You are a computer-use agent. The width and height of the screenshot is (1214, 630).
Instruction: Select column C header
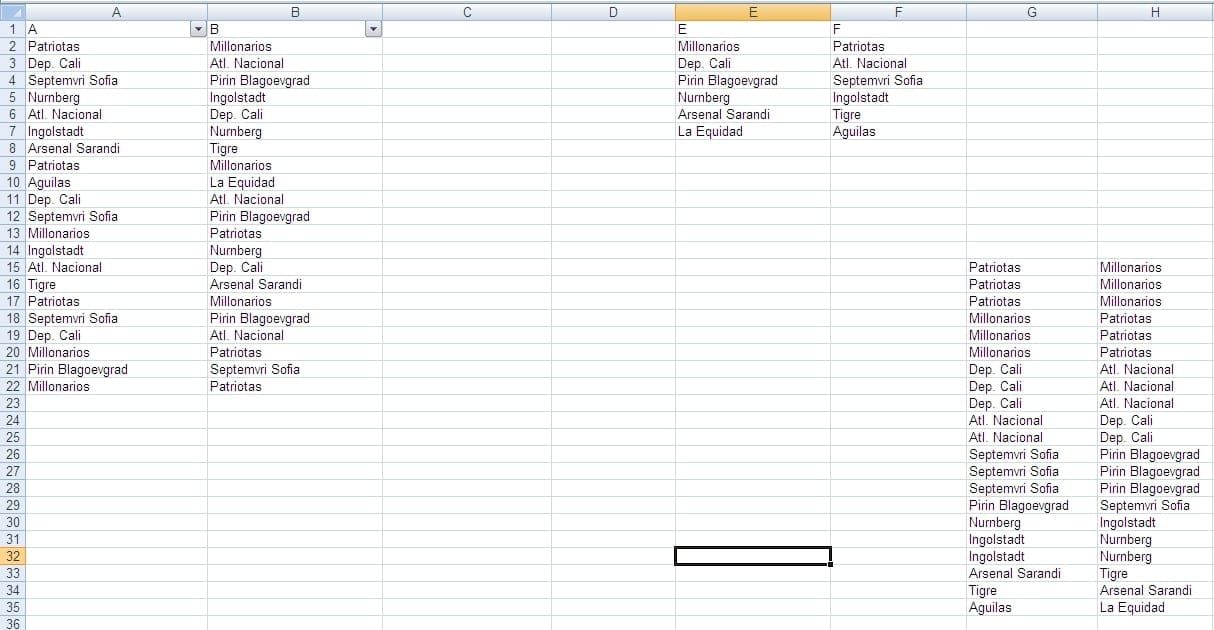tap(467, 12)
